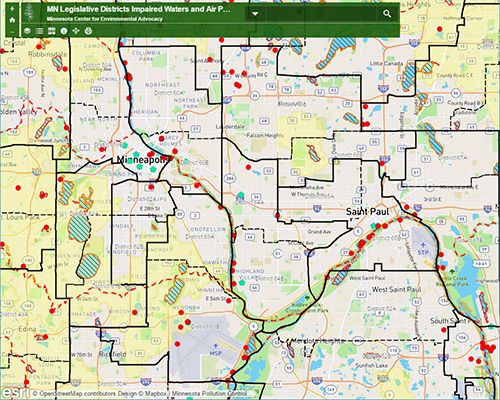Click the 'District 52A' label
Viewport: 500px width, 400px height.
[381, 309]
